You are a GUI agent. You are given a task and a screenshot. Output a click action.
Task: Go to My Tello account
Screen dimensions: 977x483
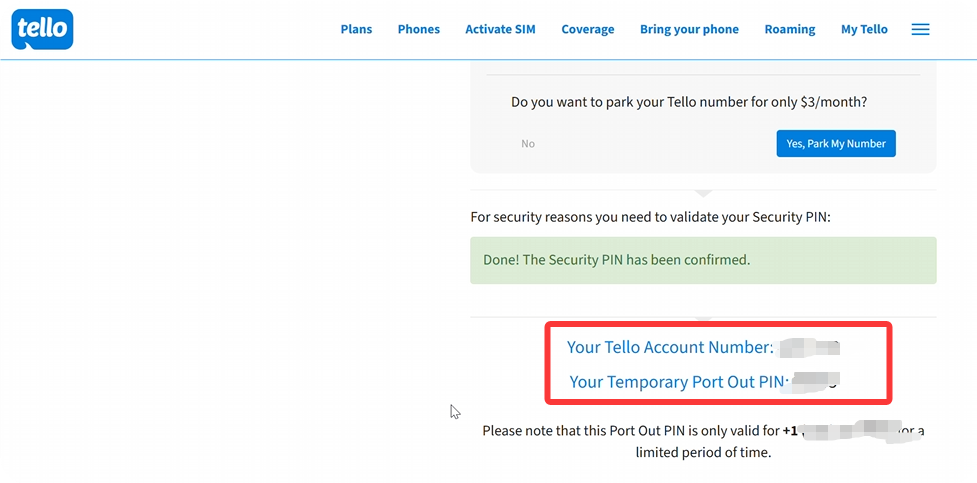pos(864,29)
